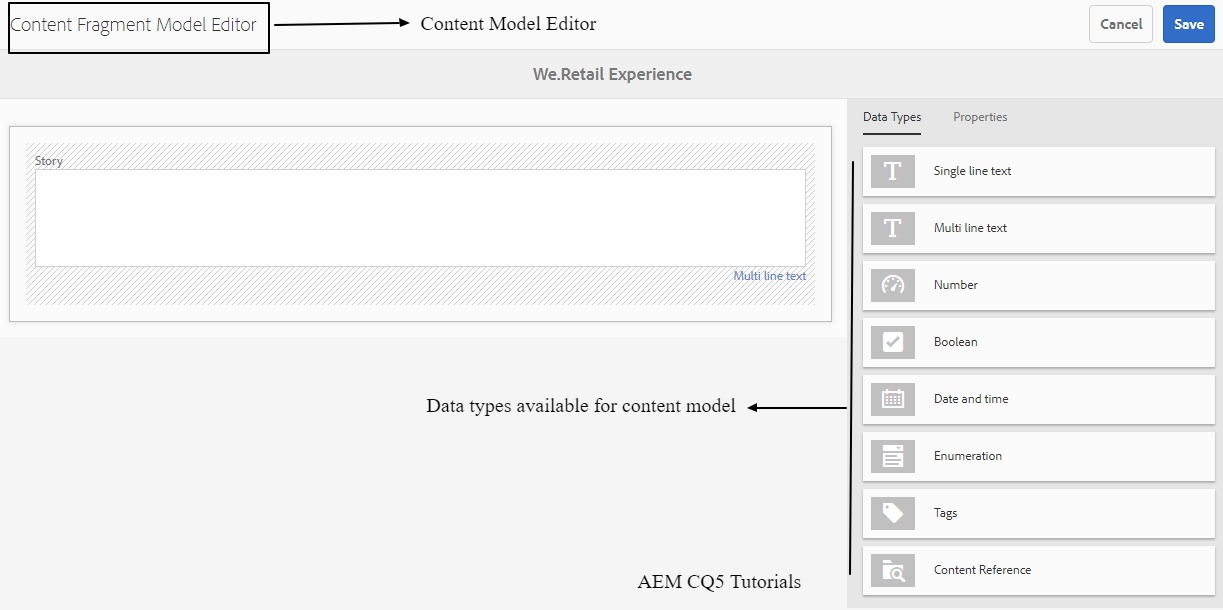Click the Multi line text link below the field
Viewport: 1223px width, 610px height.
click(769, 275)
